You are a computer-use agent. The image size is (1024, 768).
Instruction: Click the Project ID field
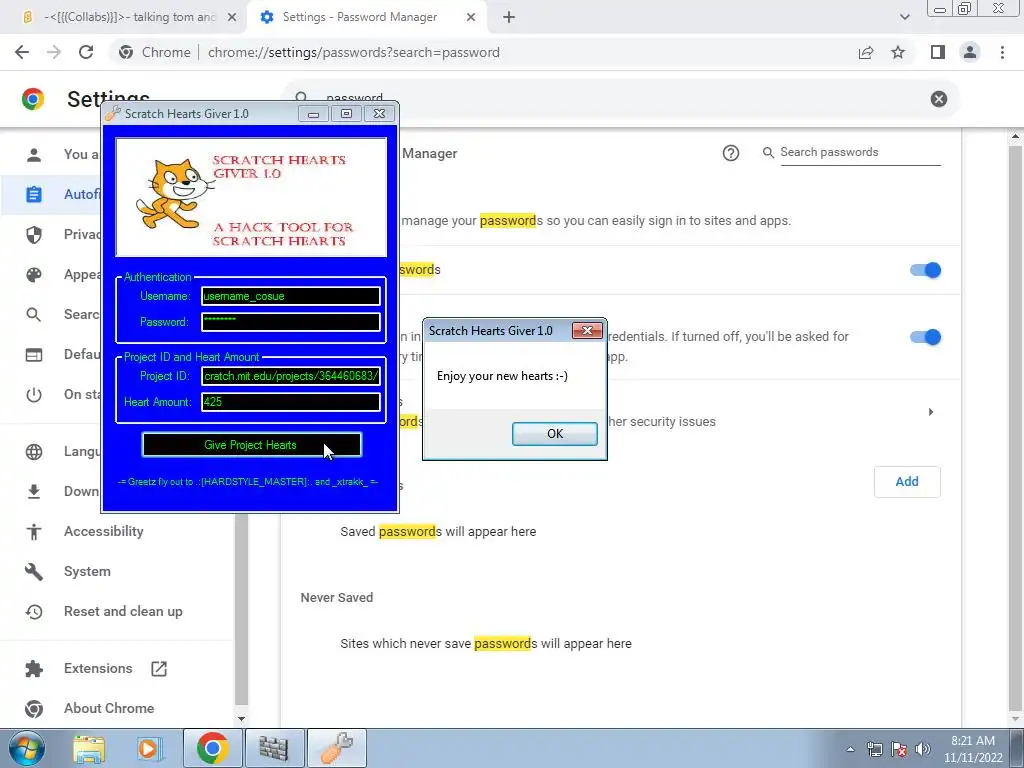coord(291,376)
